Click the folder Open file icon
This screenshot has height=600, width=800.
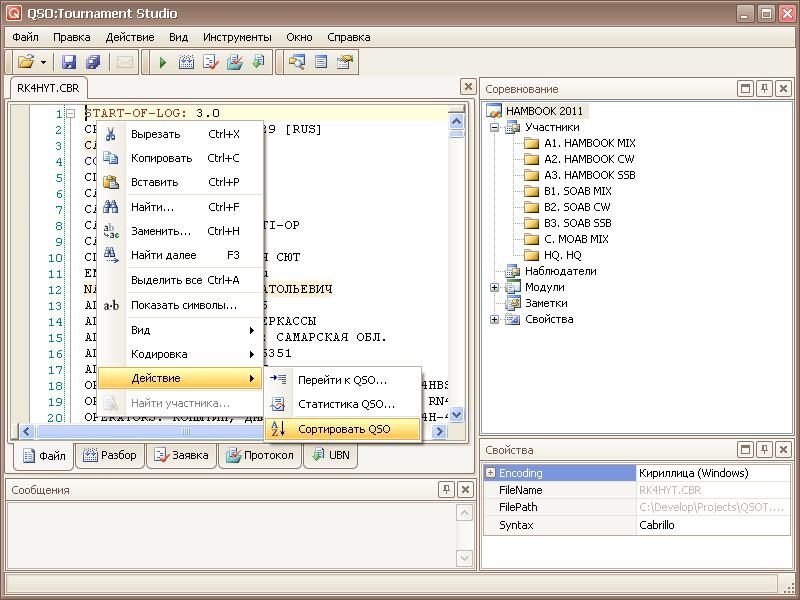pyautogui.click(x=26, y=62)
